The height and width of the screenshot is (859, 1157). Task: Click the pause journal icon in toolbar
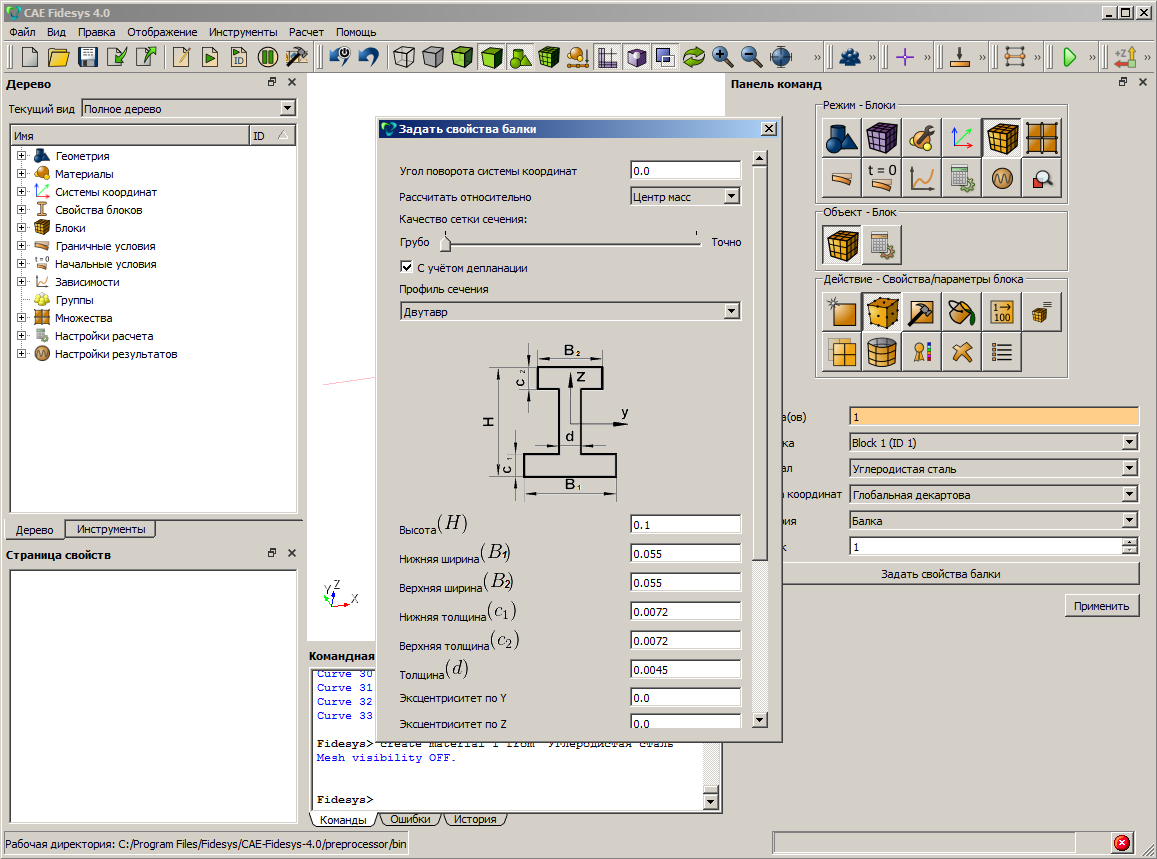267,57
